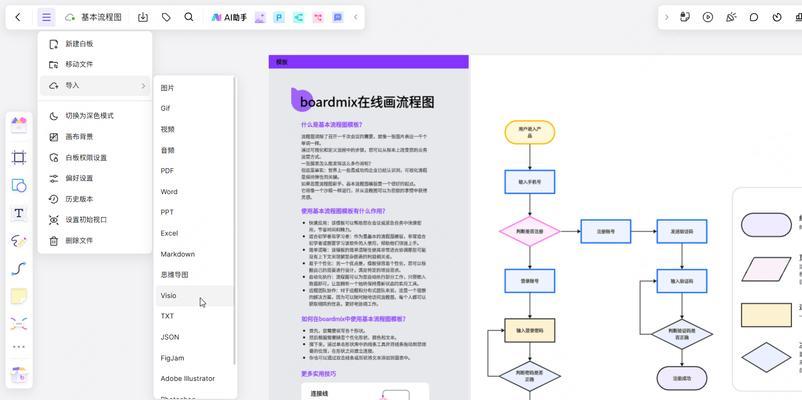802x400 pixels.
Task: Click the celebration confetti icon
Action: point(731,17)
